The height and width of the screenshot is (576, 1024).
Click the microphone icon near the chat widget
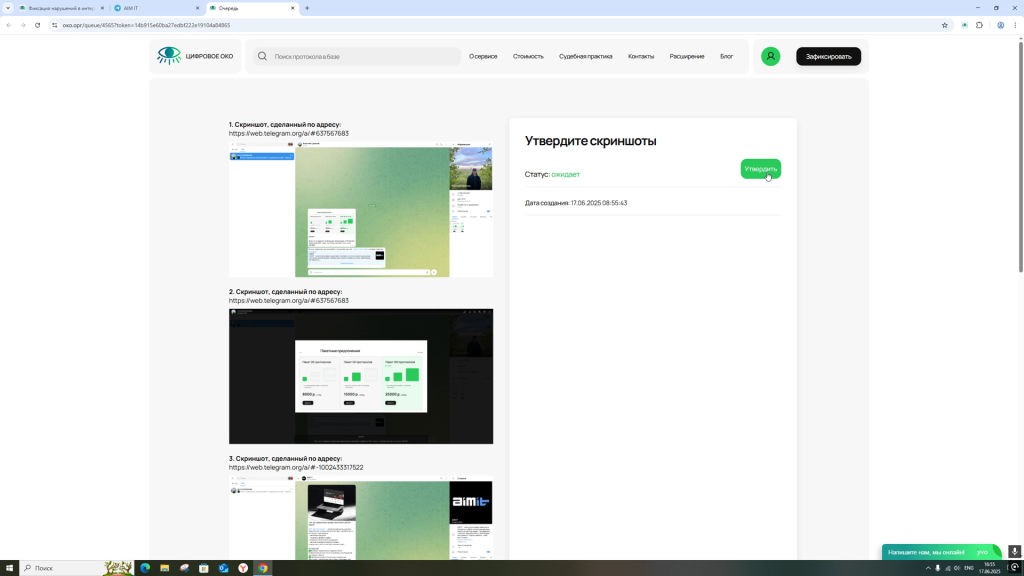tap(1015, 551)
